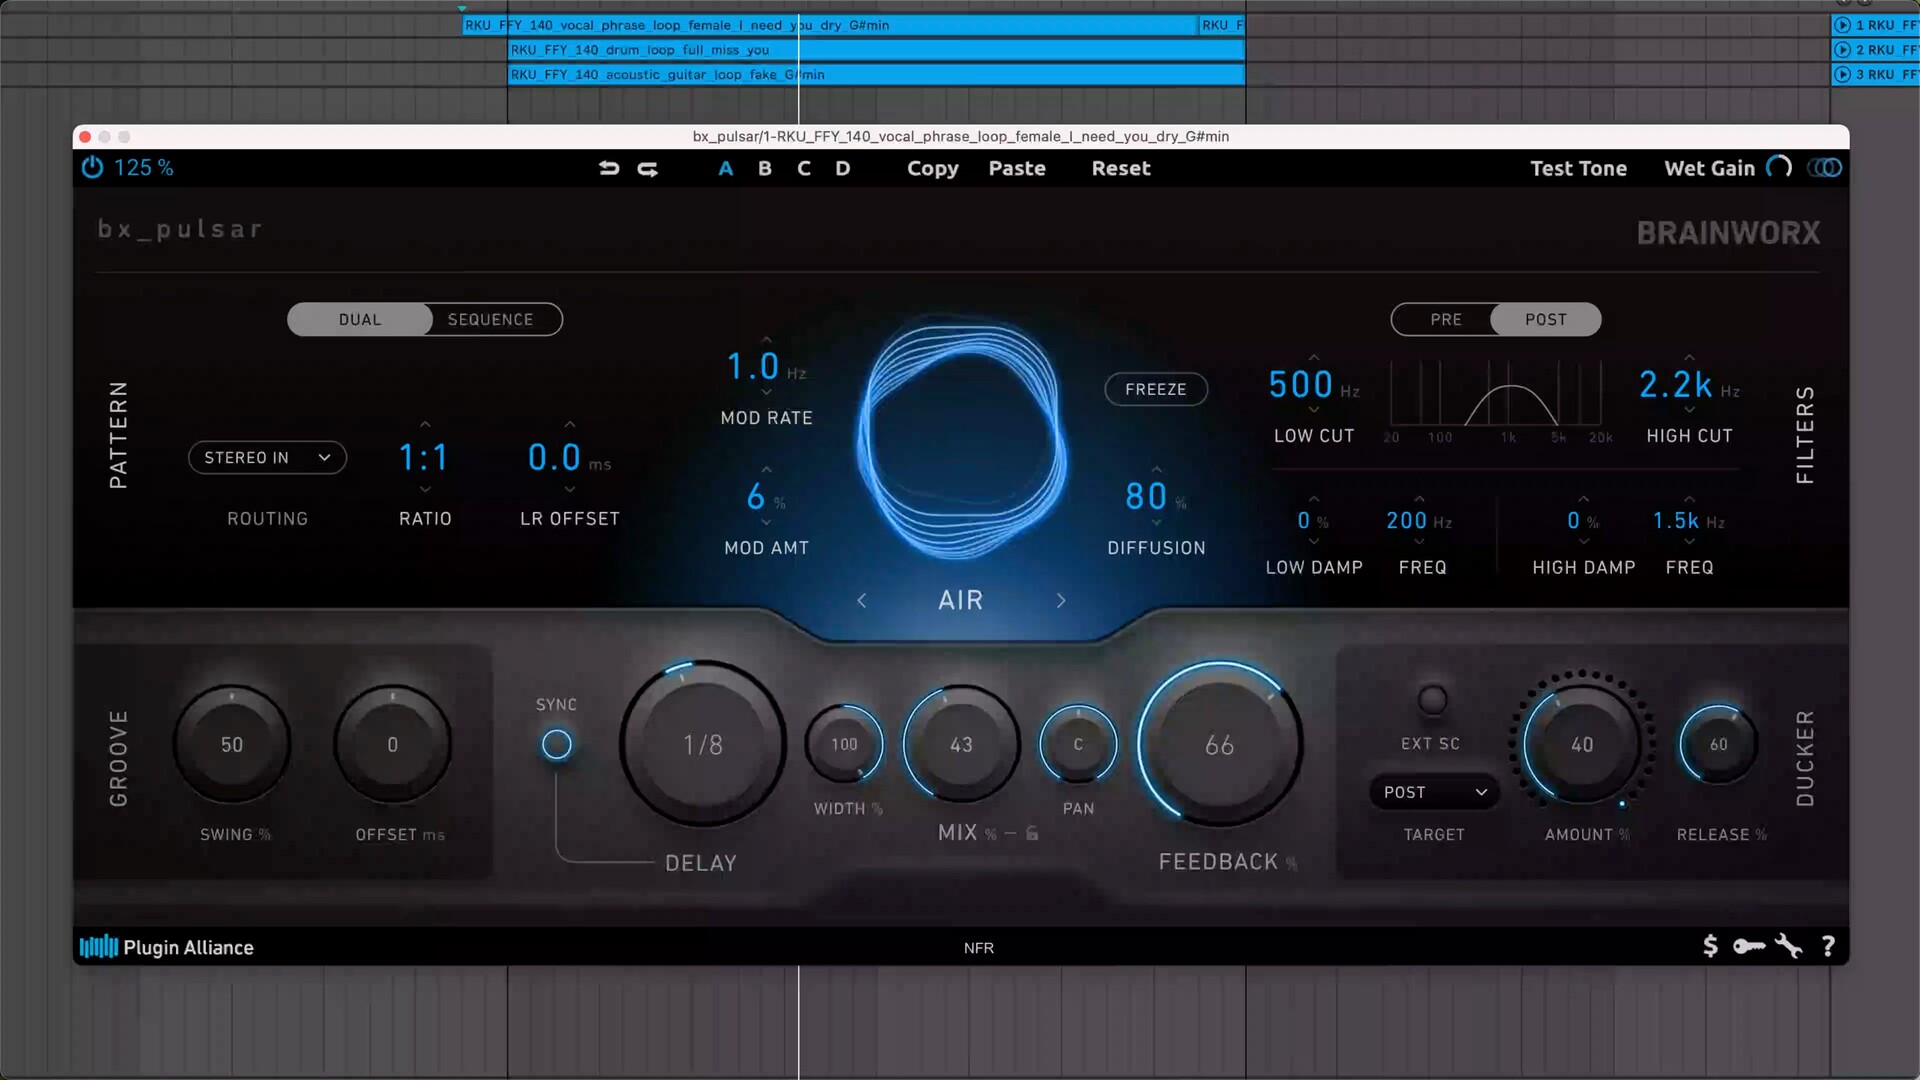The height and width of the screenshot is (1080, 1920).
Task: Click the undo arrow icon
Action: (609, 168)
